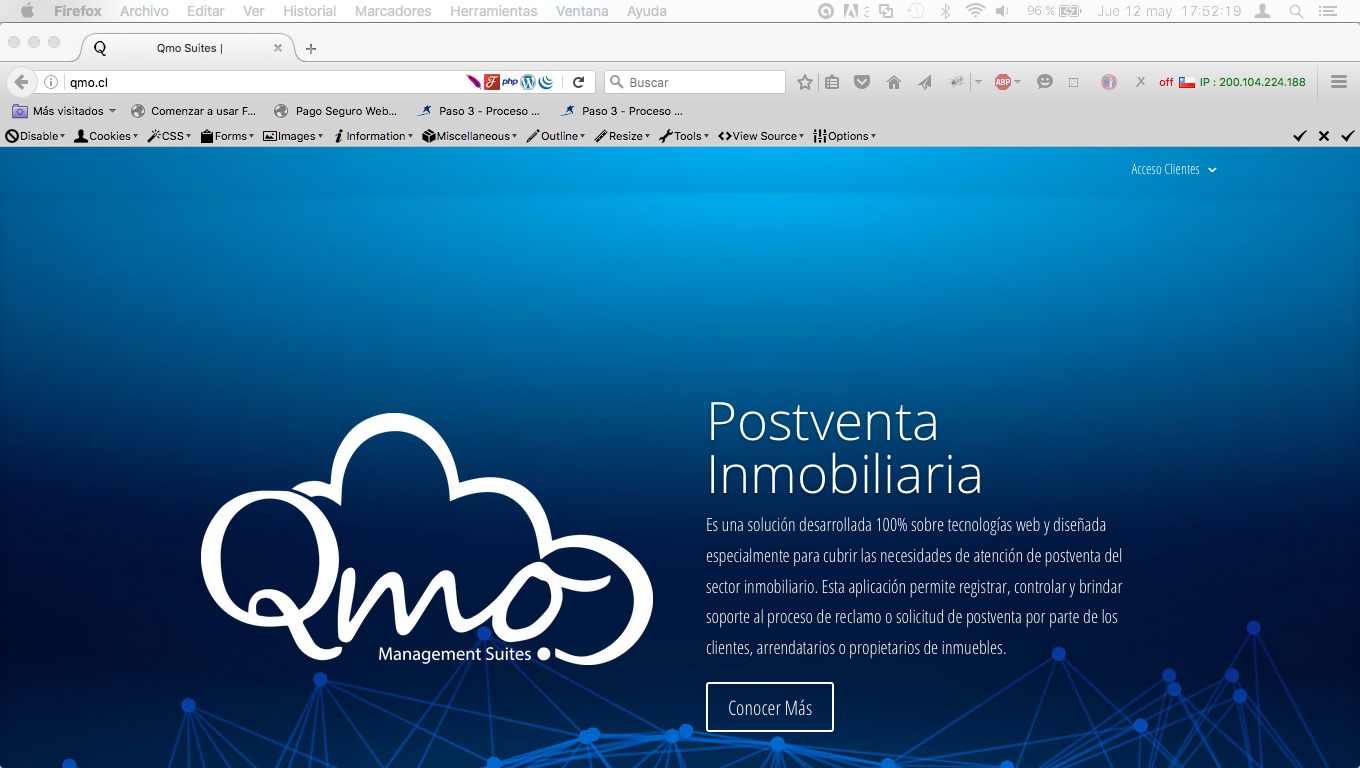Viewport: 1360px width, 768px height.
Task: Open the Pago Seguro Web bookmark
Action: (336, 111)
